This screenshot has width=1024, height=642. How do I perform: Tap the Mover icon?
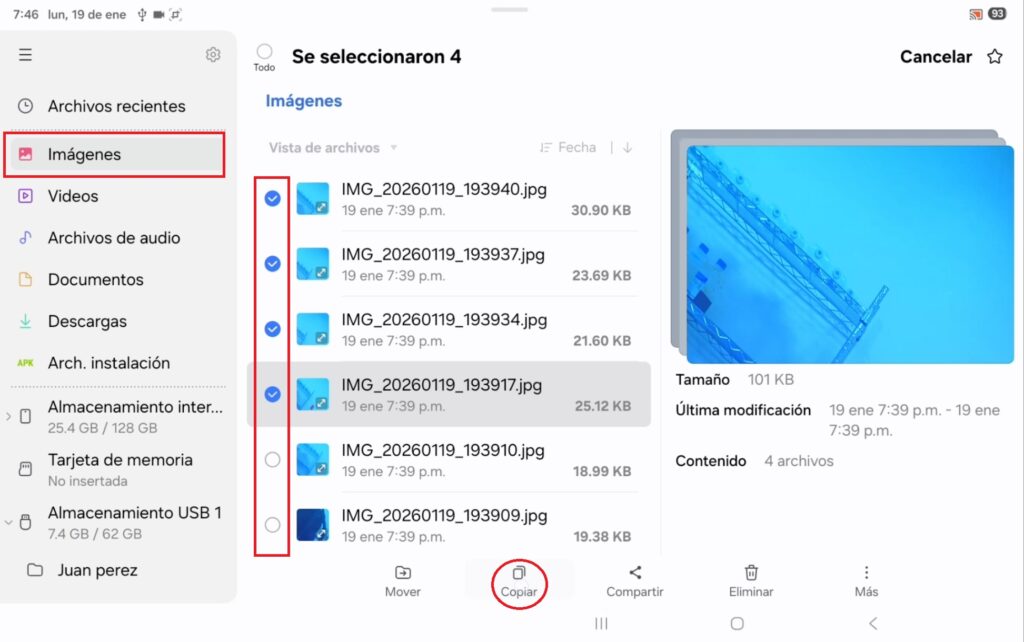pyautogui.click(x=402, y=574)
